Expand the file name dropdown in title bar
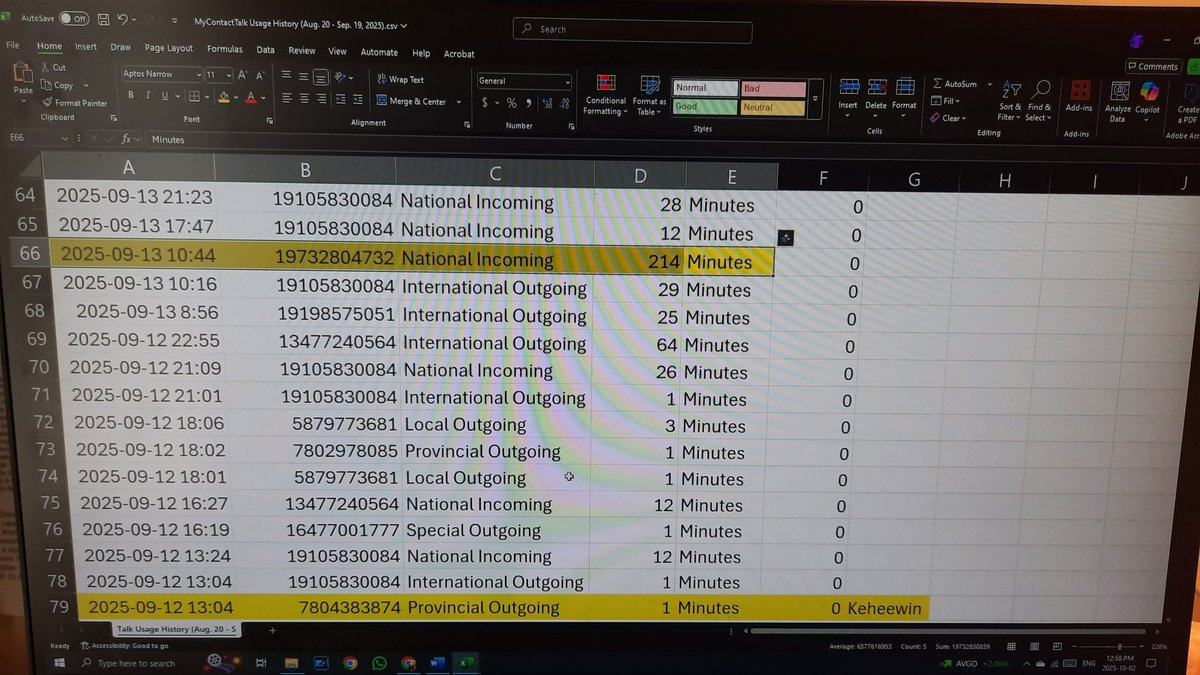 pyautogui.click(x=404, y=25)
